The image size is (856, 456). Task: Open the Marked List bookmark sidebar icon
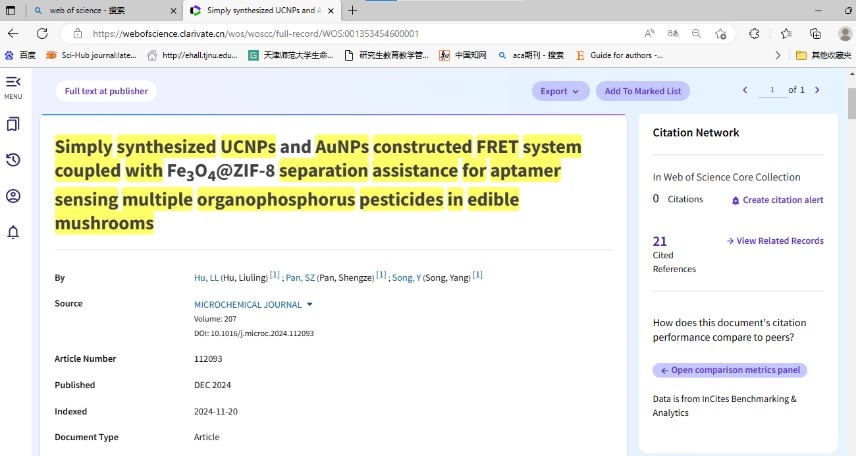pos(13,124)
